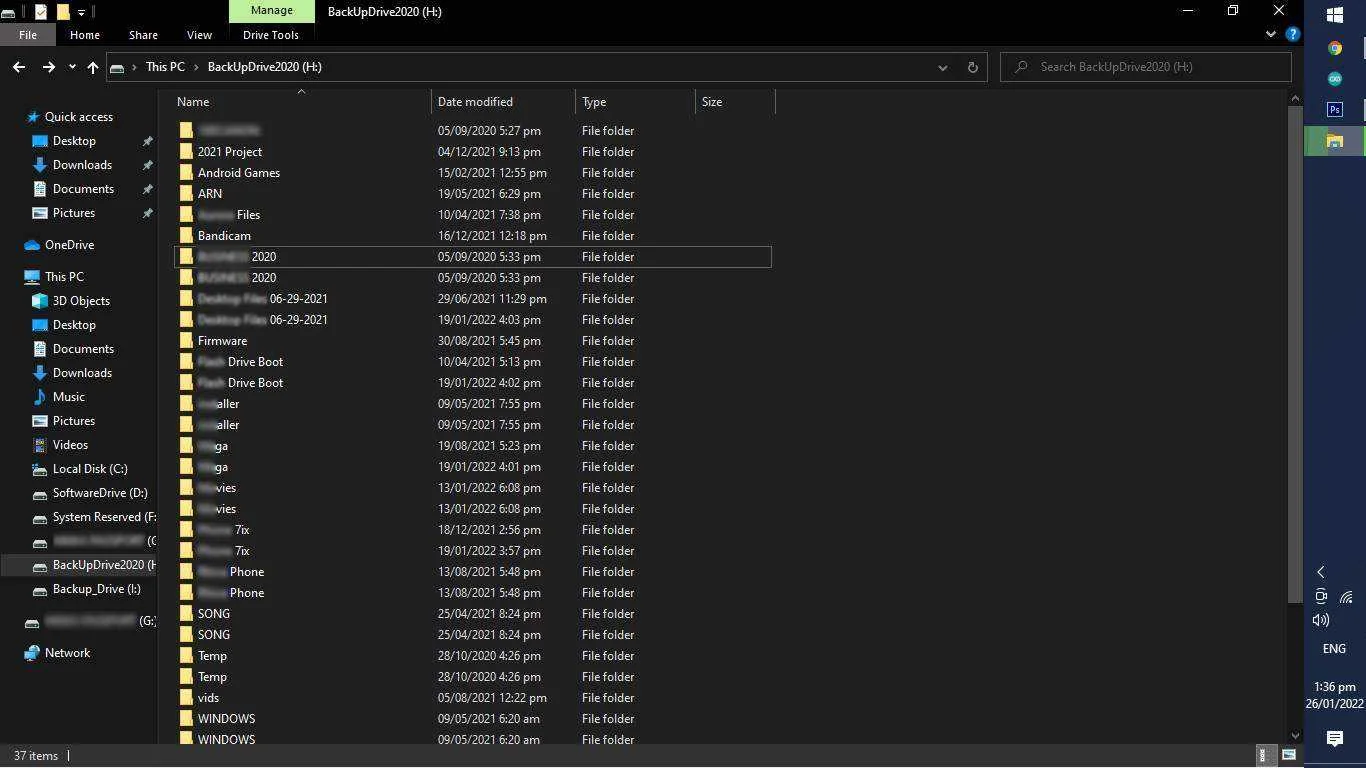Open the Explorer Help question mark
This screenshot has height=768, width=1366.
(x=1292, y=34)
